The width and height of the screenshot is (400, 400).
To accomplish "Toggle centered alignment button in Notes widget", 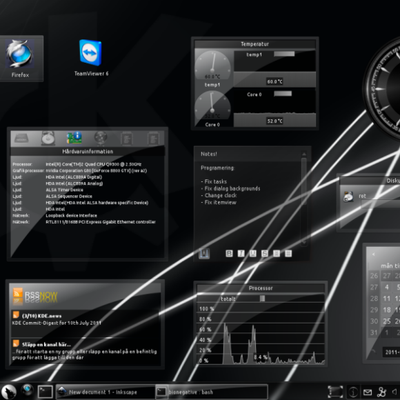I will coord(277,254).
